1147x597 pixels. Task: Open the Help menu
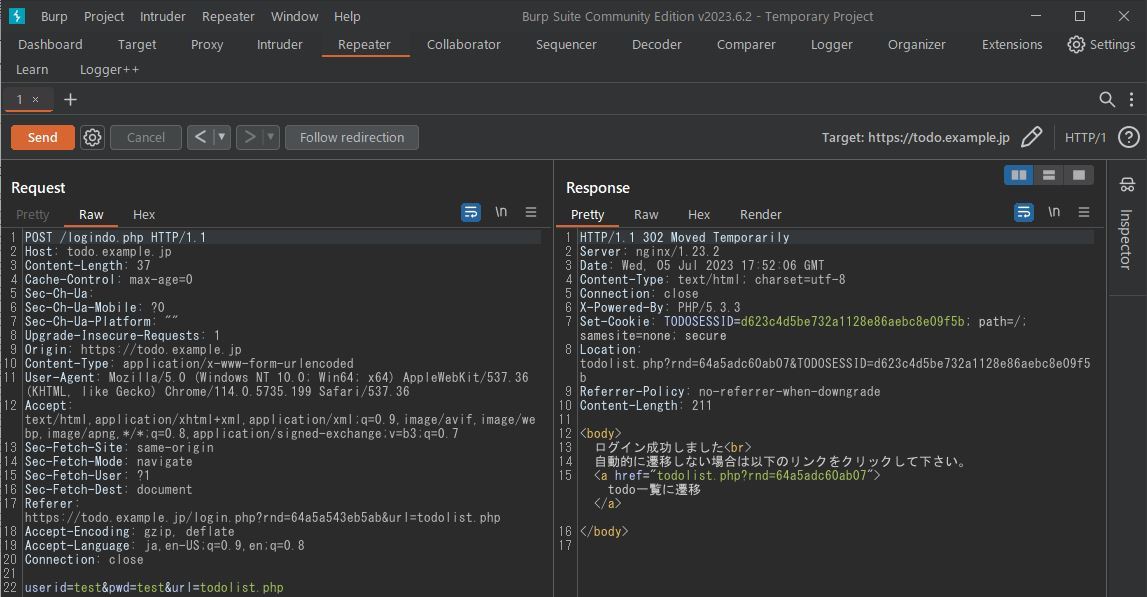[x=347, y=16]
